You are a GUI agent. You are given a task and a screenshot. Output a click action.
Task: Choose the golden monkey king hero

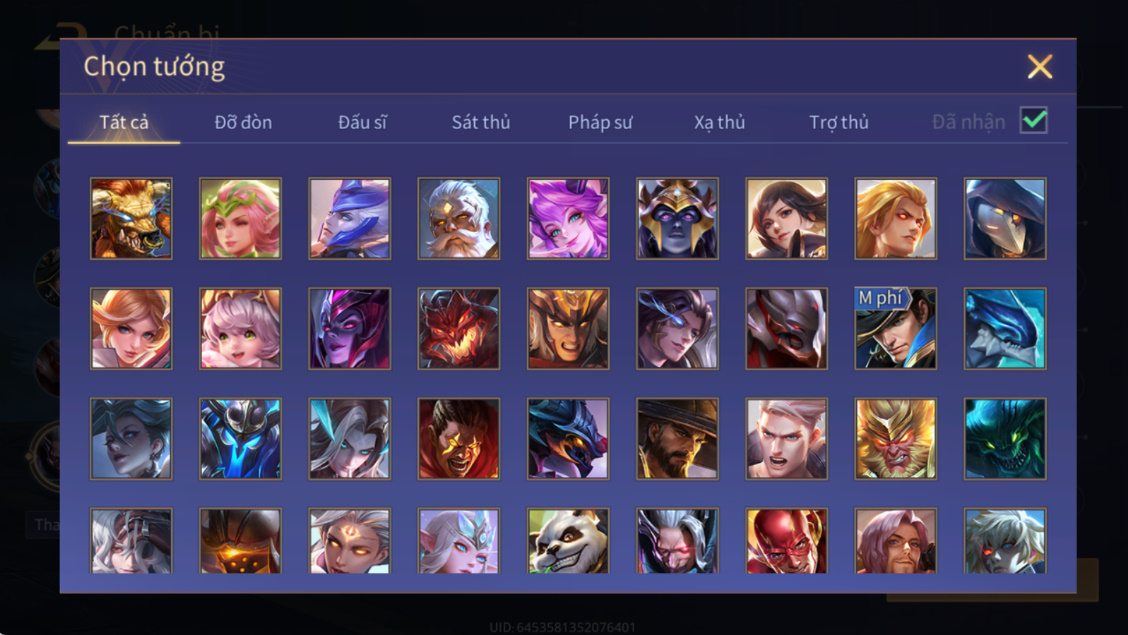click(896, 439)
